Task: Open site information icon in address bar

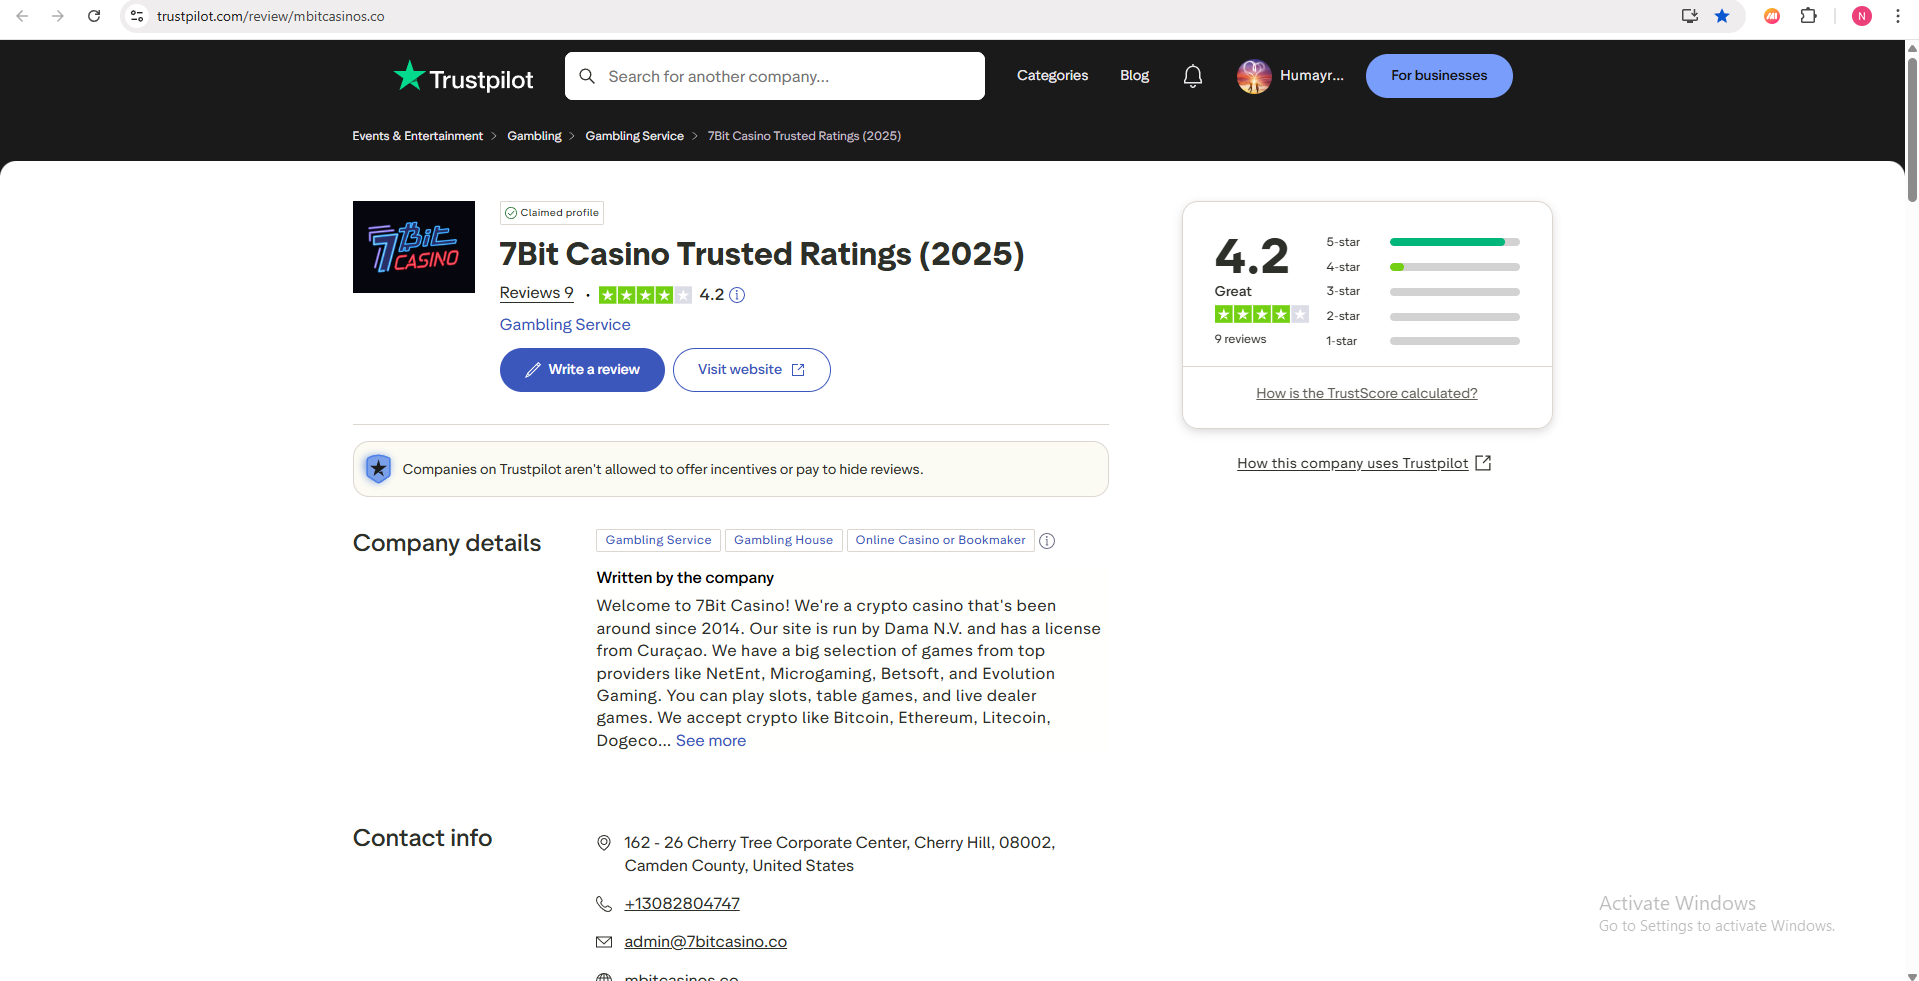Action: coord(138,16)
